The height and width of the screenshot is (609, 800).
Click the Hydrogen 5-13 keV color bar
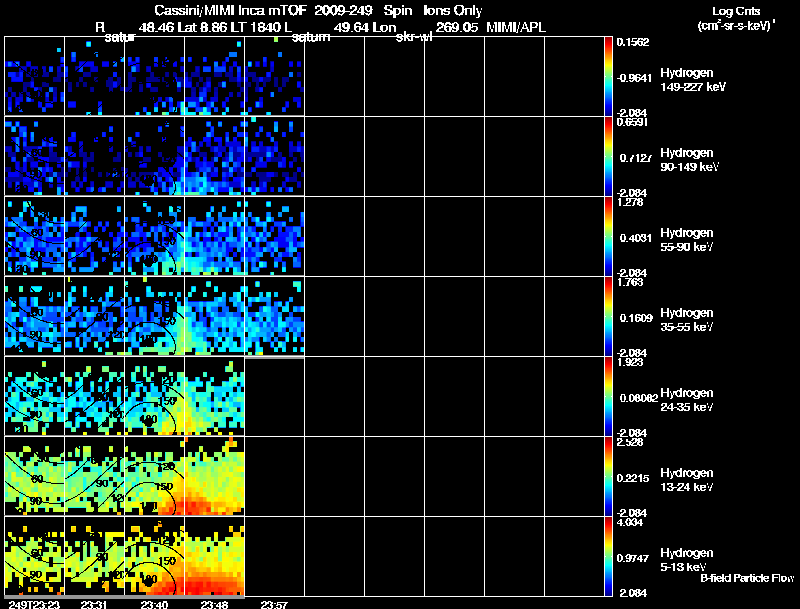pos(609,556)
